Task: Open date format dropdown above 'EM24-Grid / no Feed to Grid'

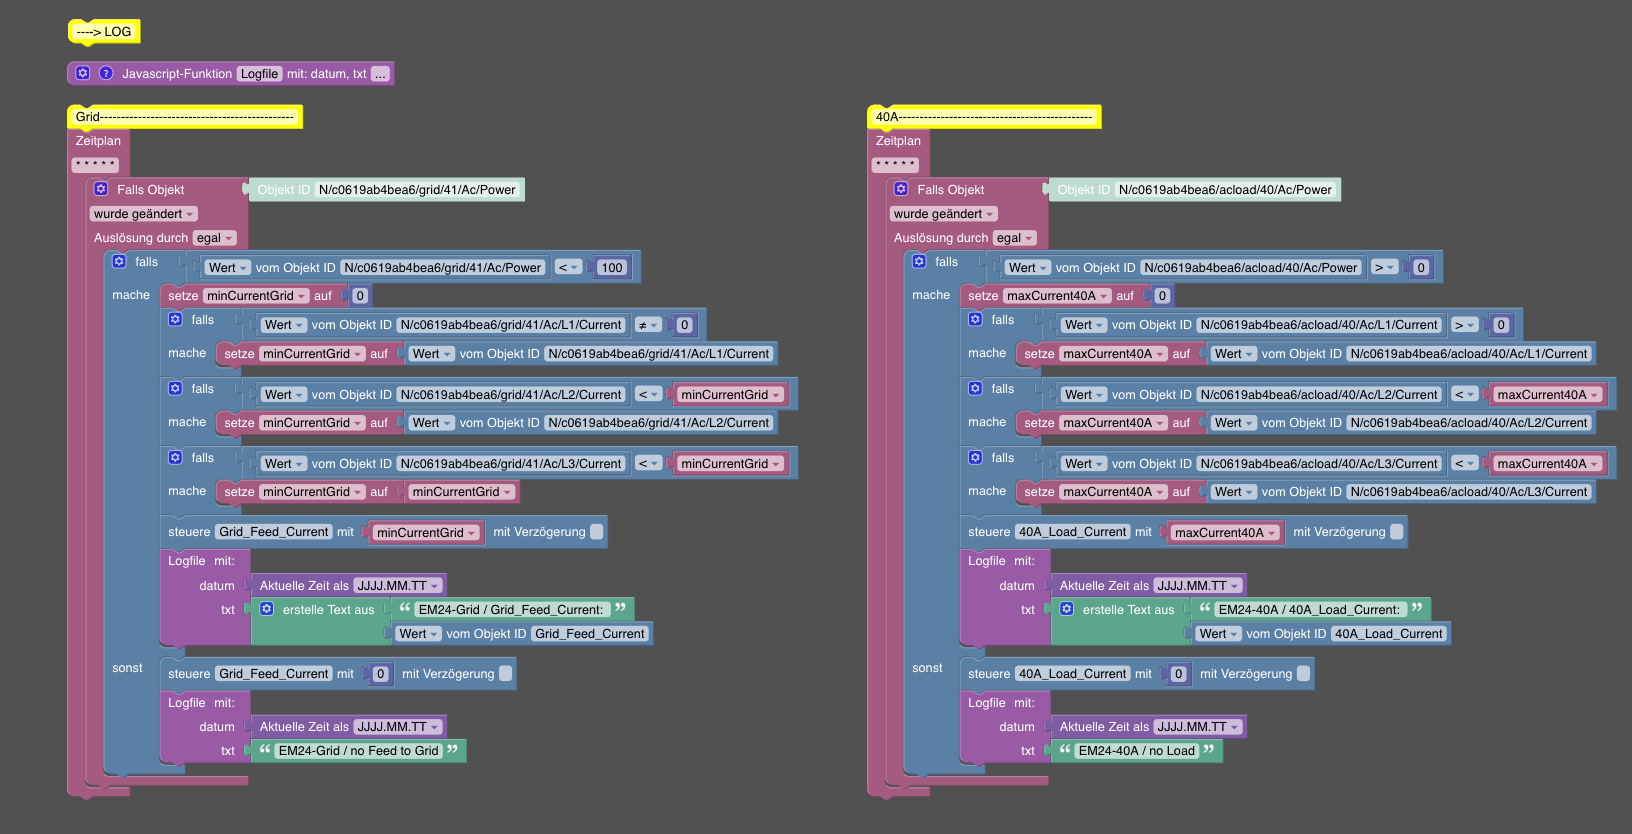Action: click(x=398, y=727)
